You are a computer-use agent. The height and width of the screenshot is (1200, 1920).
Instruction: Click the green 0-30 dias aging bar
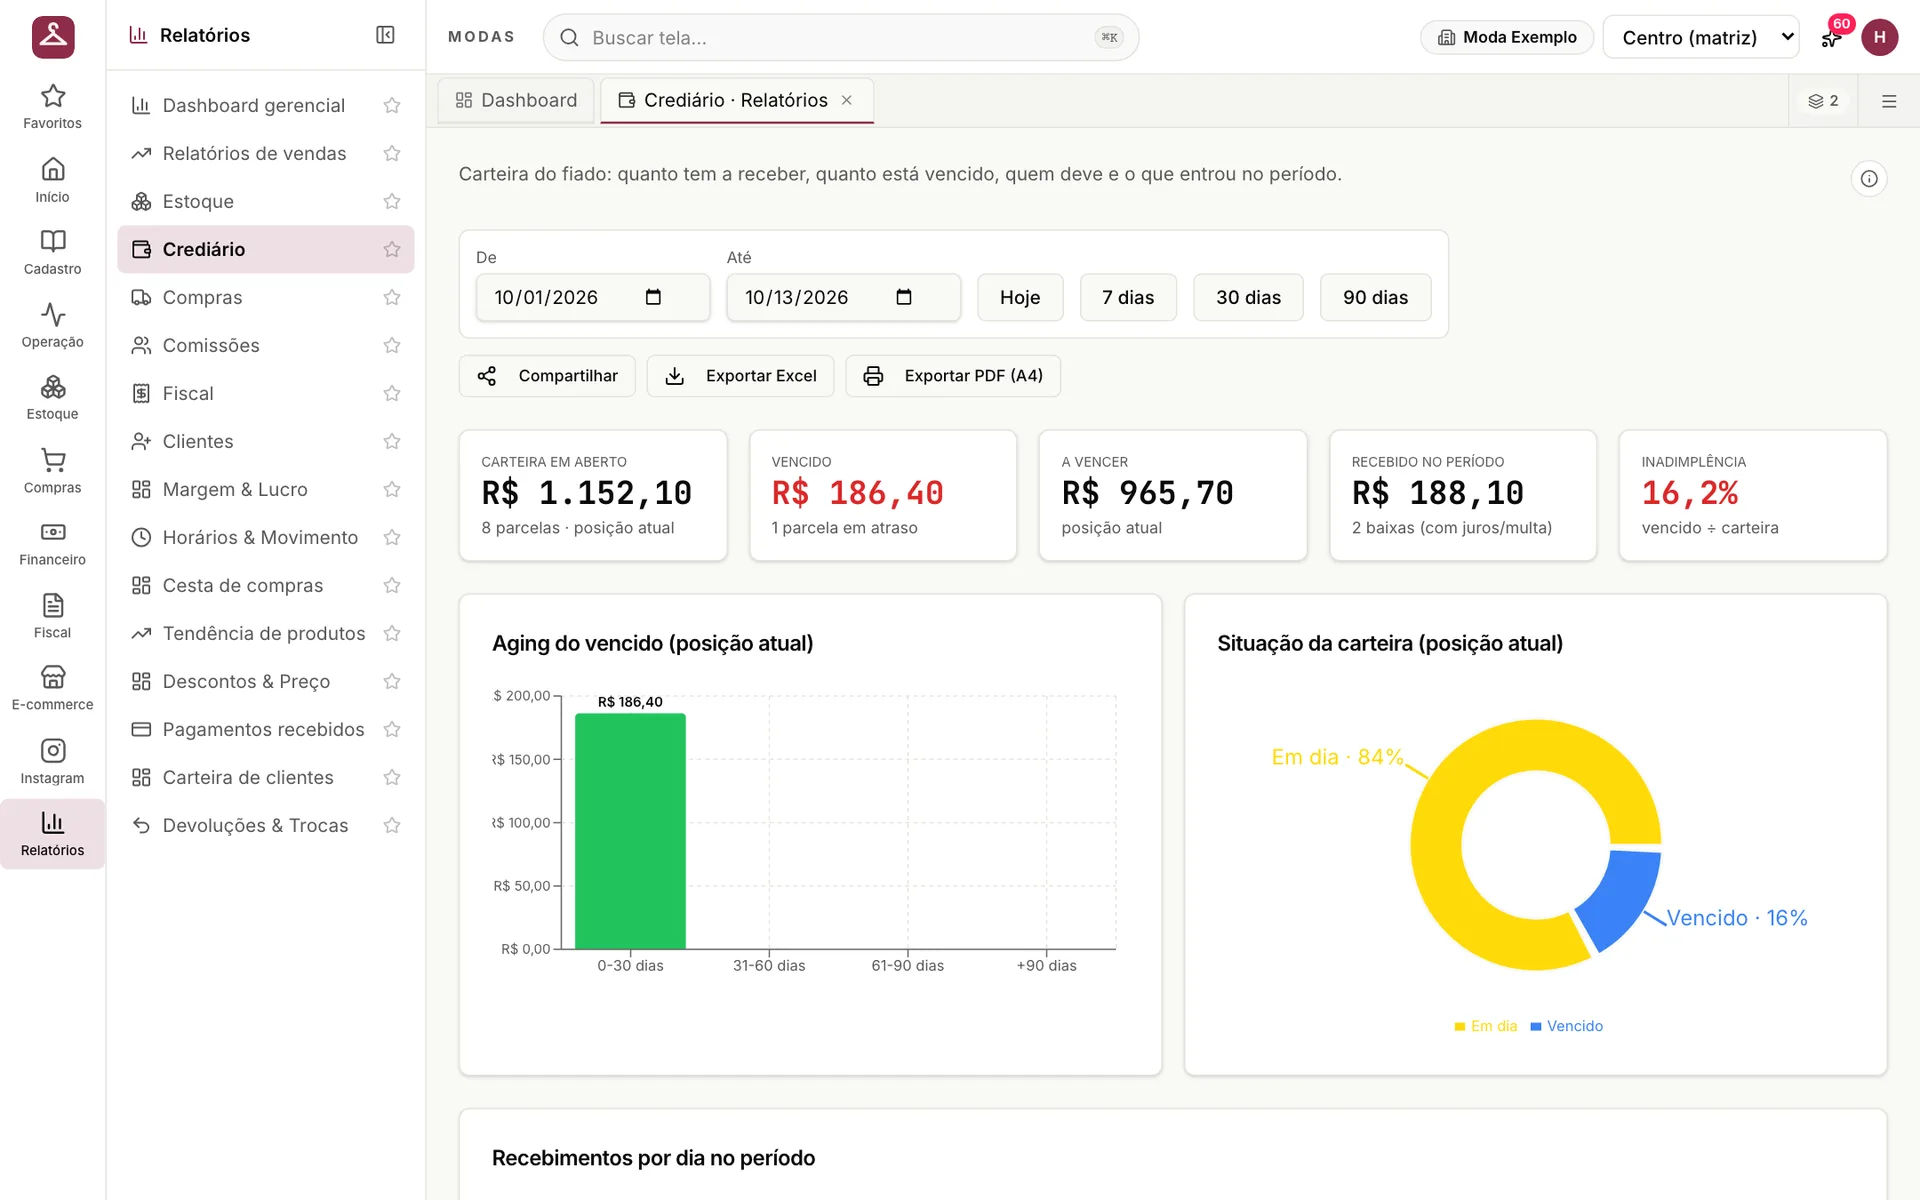[630, 831]
